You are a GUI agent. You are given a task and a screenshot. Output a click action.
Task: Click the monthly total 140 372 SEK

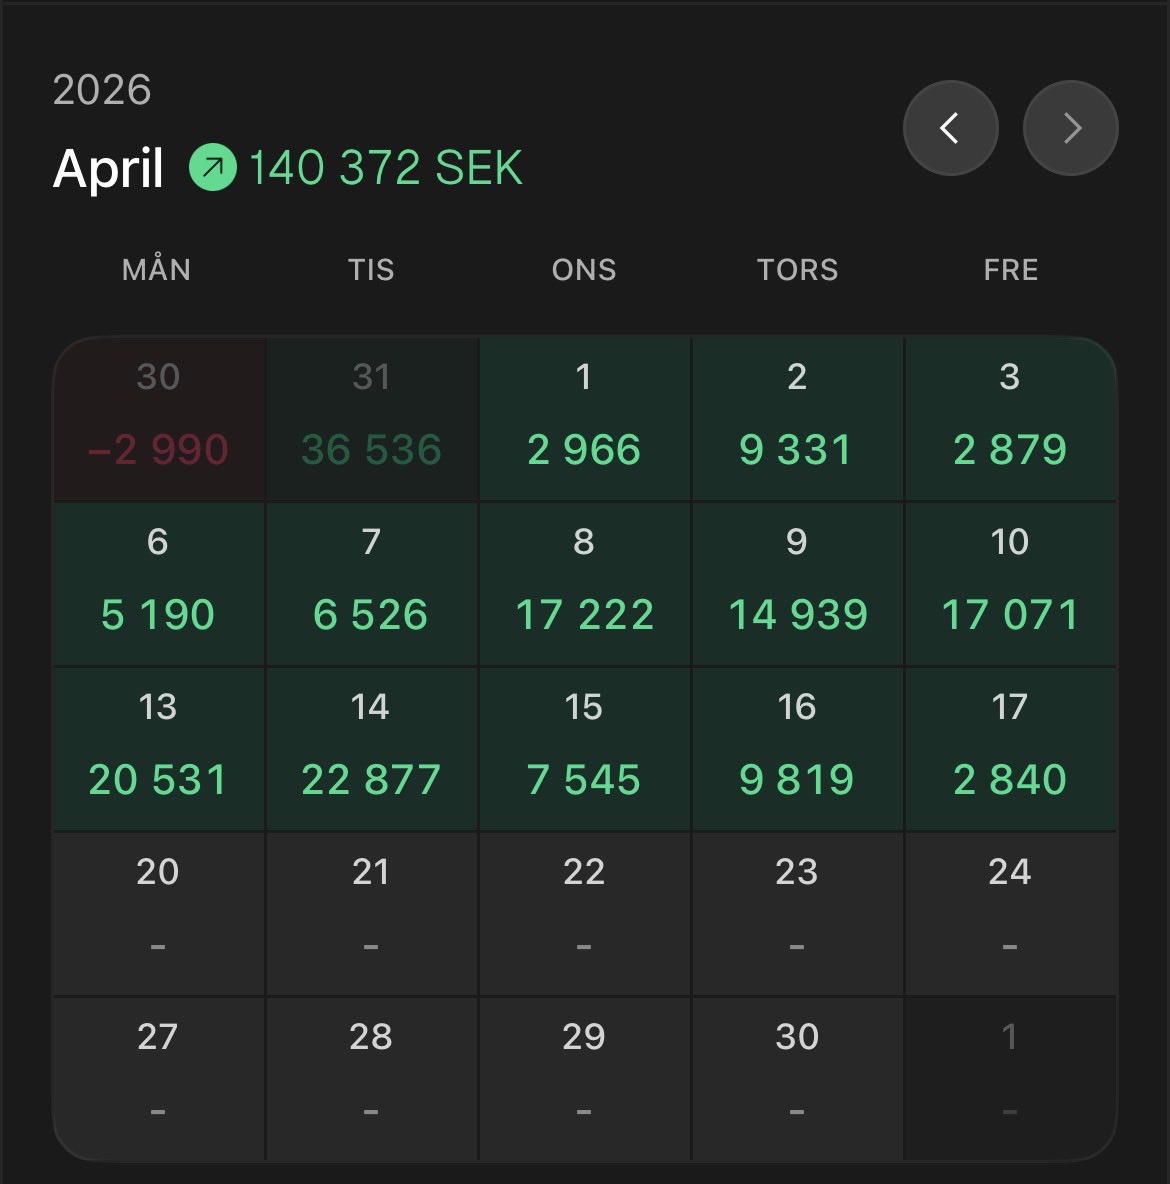385,167
